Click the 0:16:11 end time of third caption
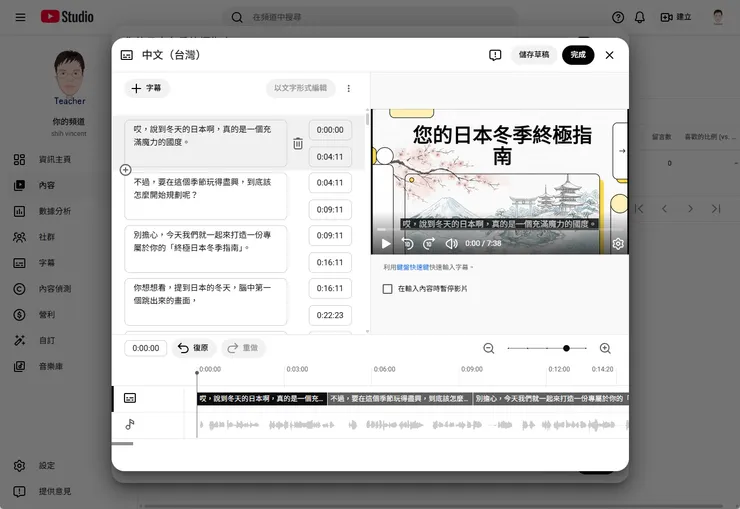The image size is (740, 509). coord(330,263)
